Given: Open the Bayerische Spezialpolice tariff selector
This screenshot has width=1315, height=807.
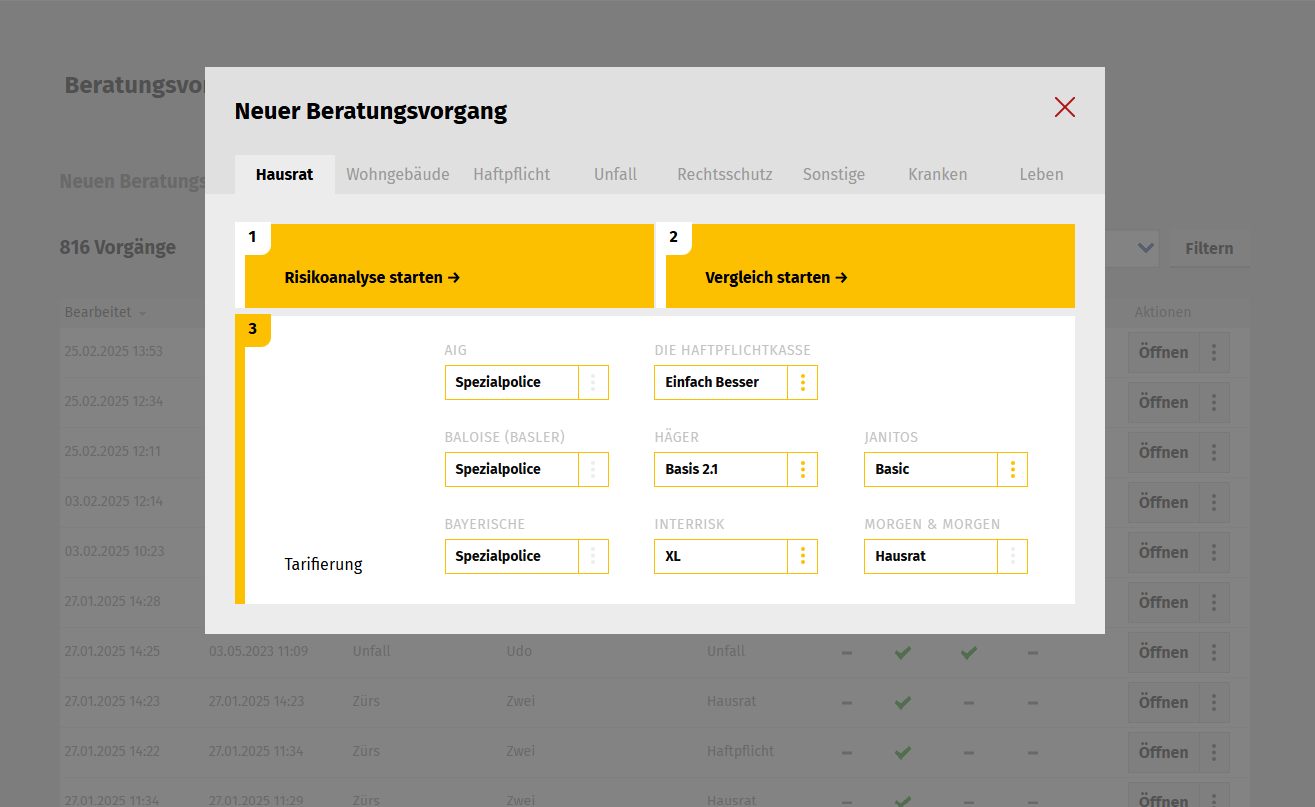Looking at the screenshot, I should 511,556.
